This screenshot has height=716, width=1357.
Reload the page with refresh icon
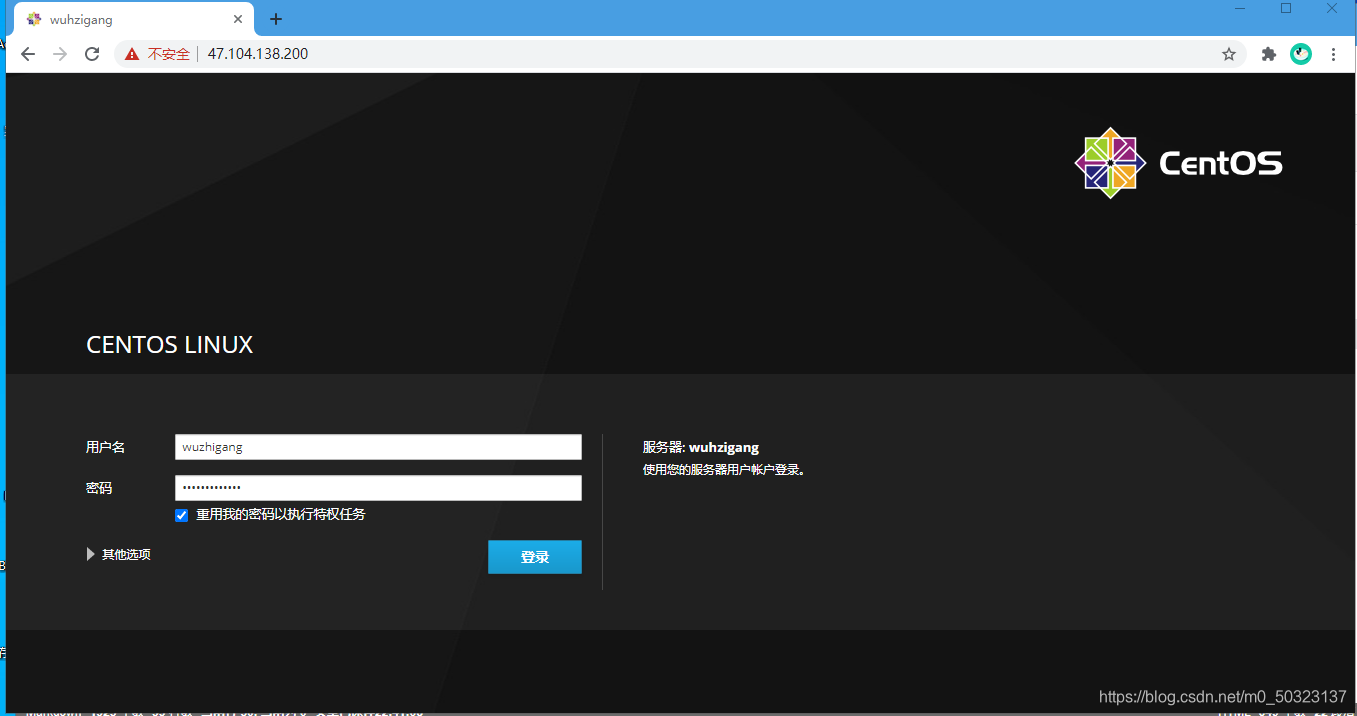(x=92, y=54)
